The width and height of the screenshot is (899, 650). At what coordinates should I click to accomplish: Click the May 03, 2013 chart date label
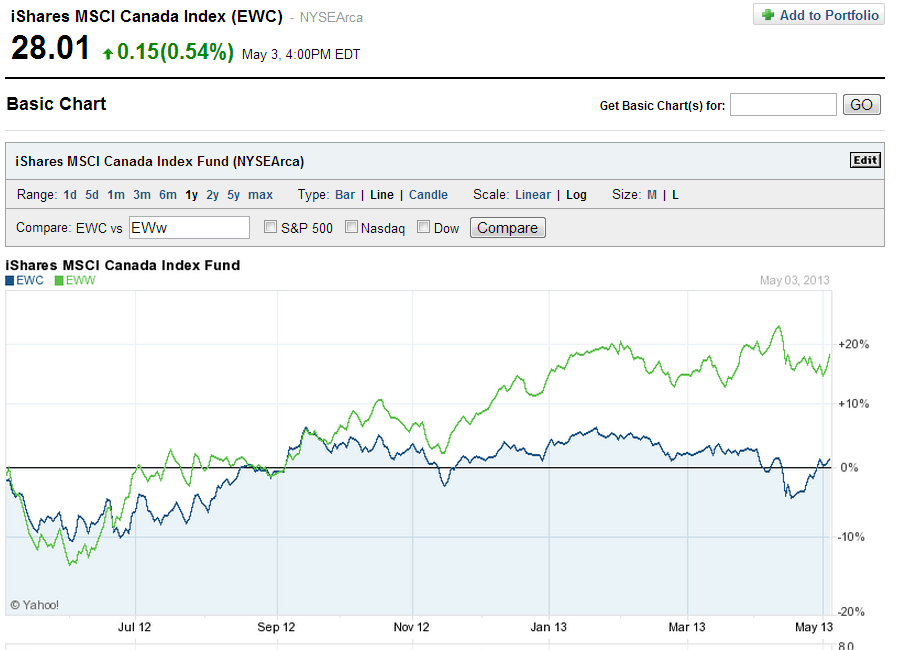pos(795,280)
